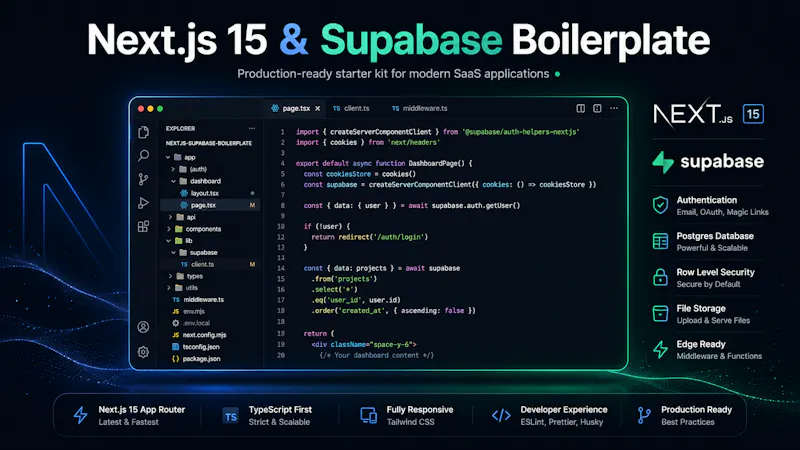Screen dimensions: 800x450
Task: Click the 'Row Level Security' feature title
Action: tap(715, 272)
